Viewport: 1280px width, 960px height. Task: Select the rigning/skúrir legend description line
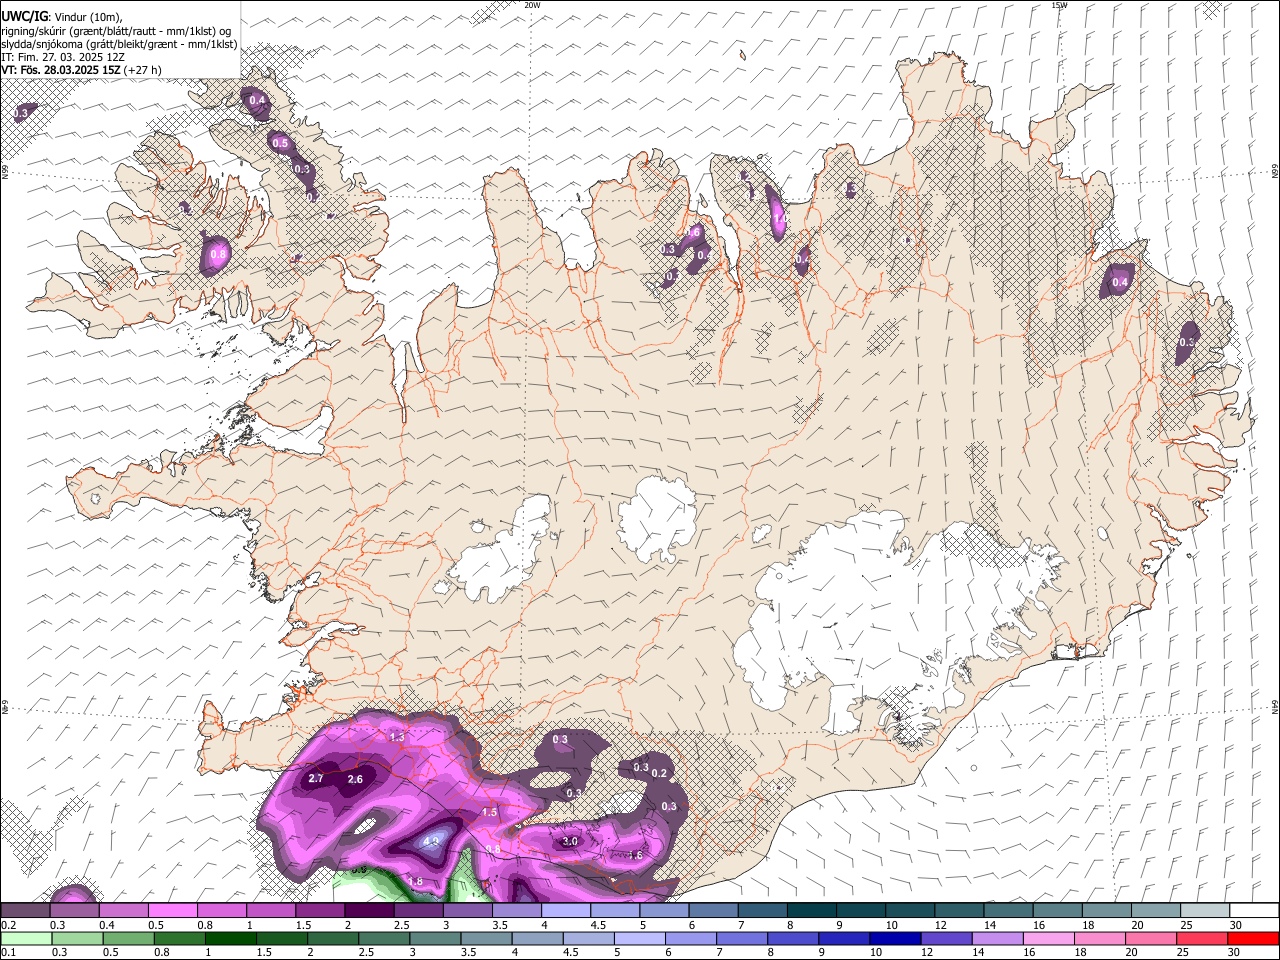116,30
